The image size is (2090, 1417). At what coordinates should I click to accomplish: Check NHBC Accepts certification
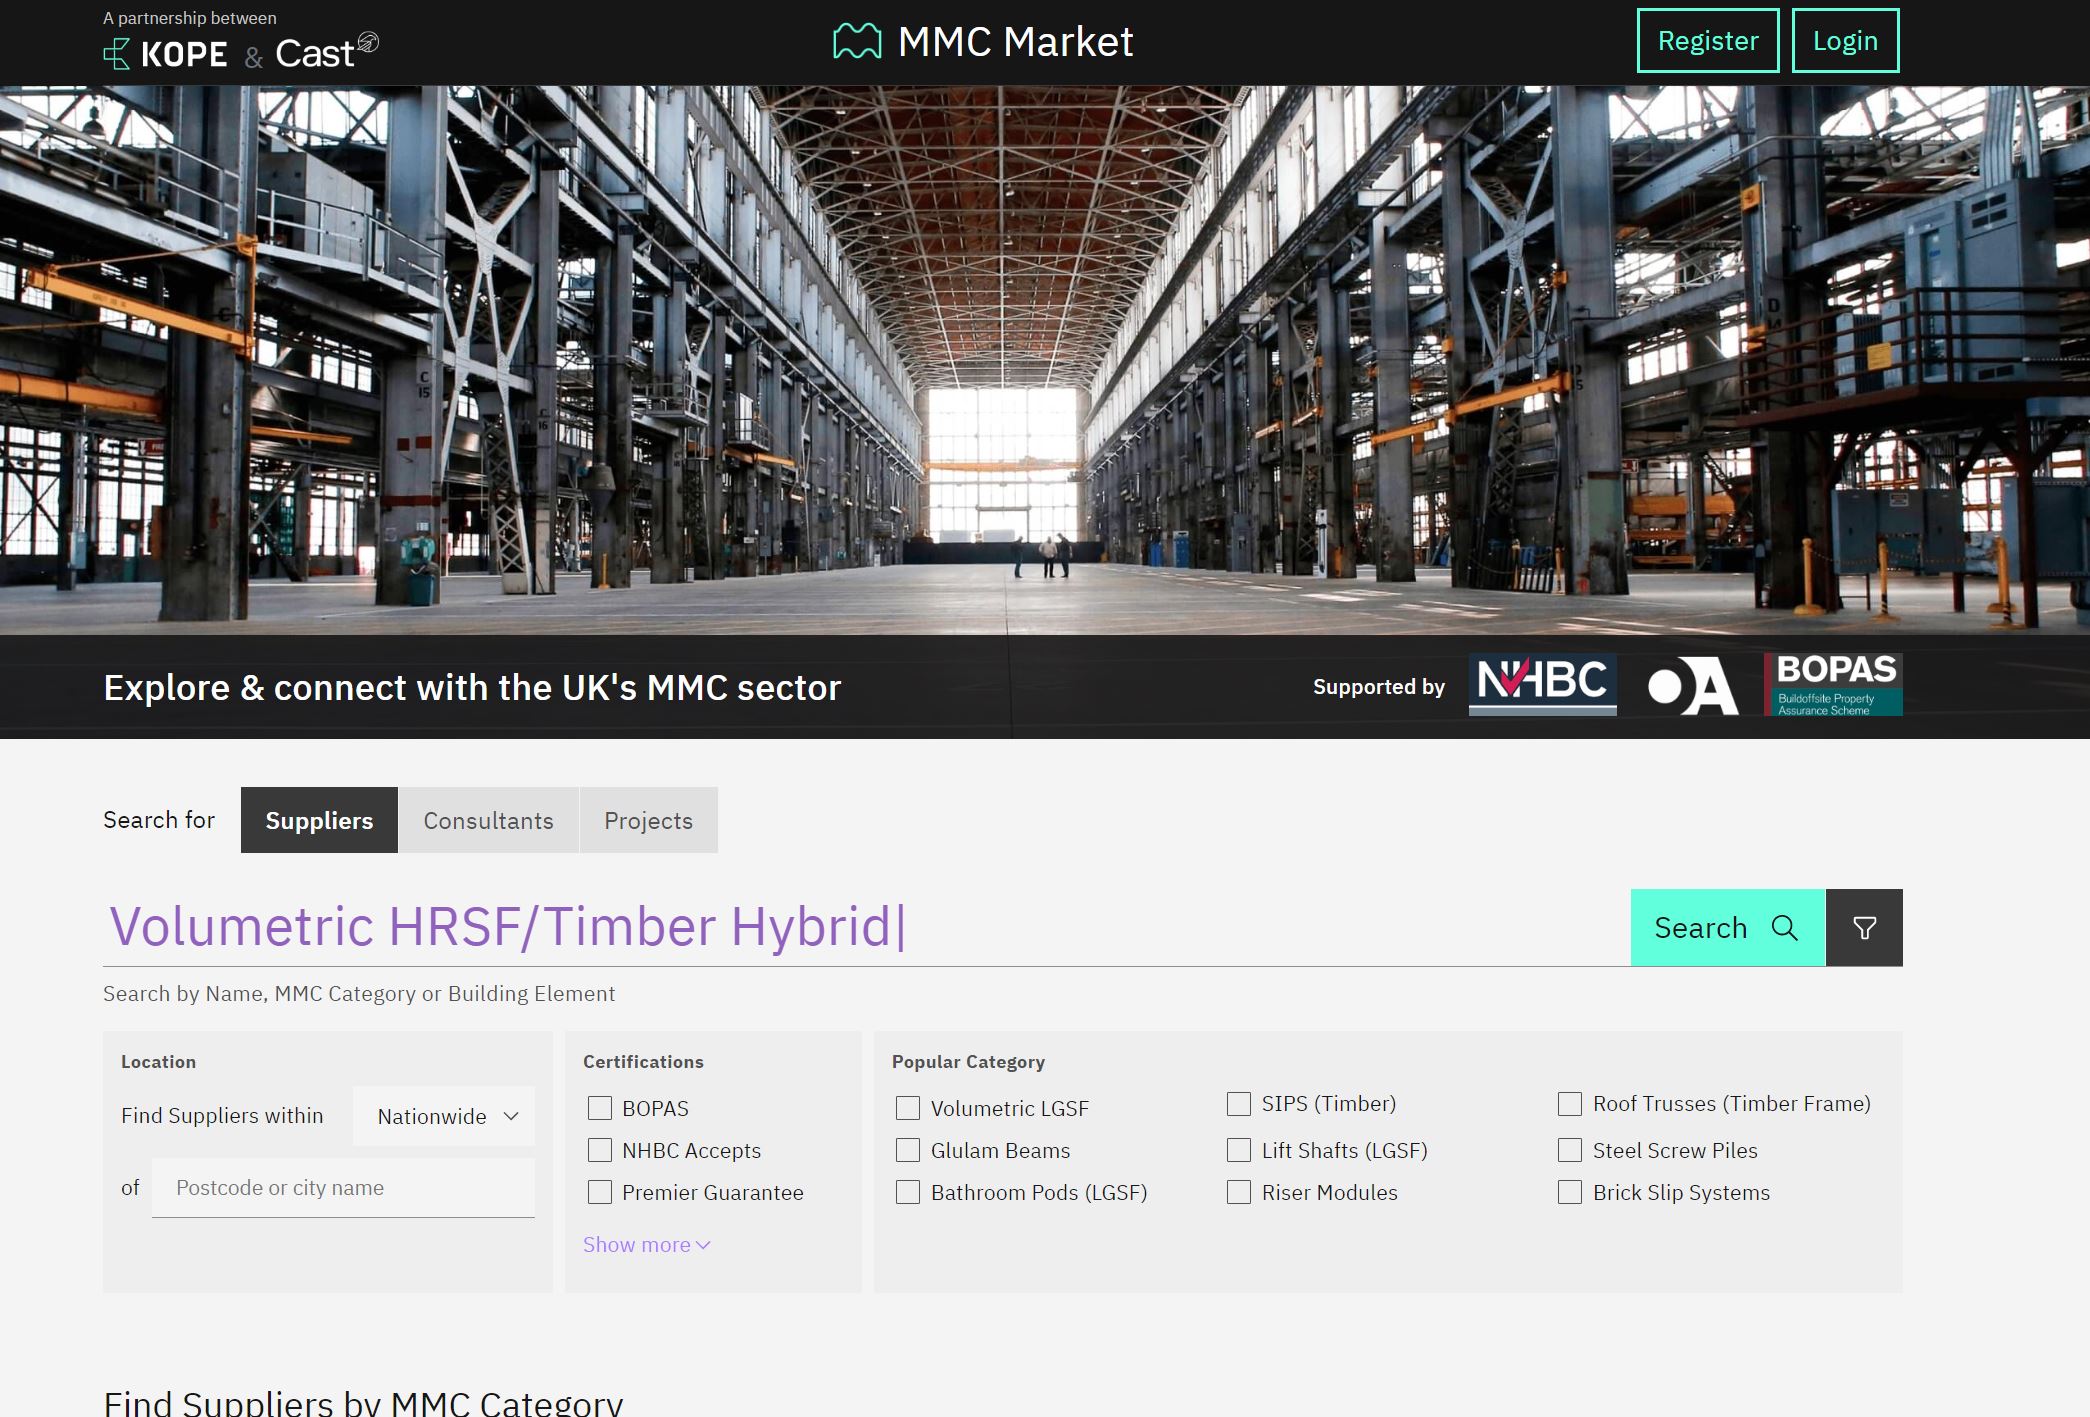point(599,1151)
